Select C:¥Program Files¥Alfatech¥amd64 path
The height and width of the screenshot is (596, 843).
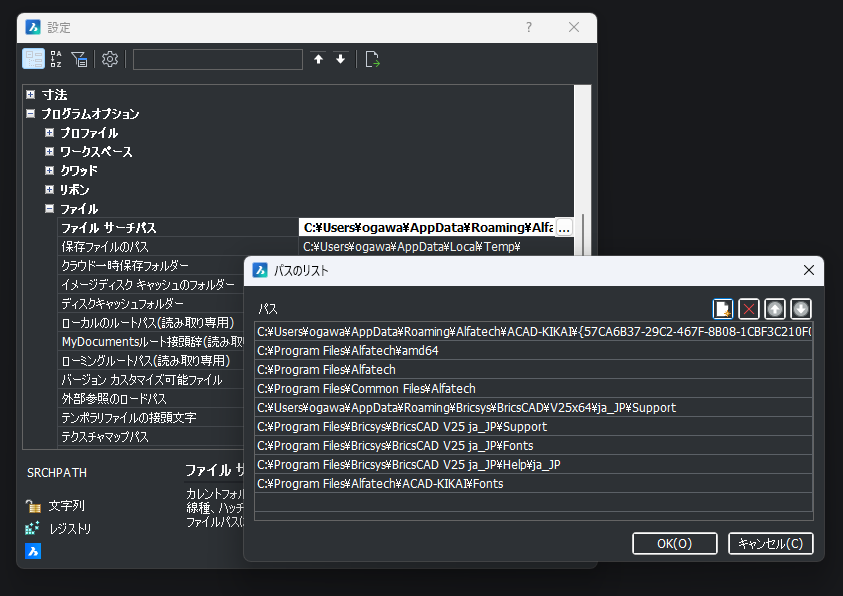point(533,350)
